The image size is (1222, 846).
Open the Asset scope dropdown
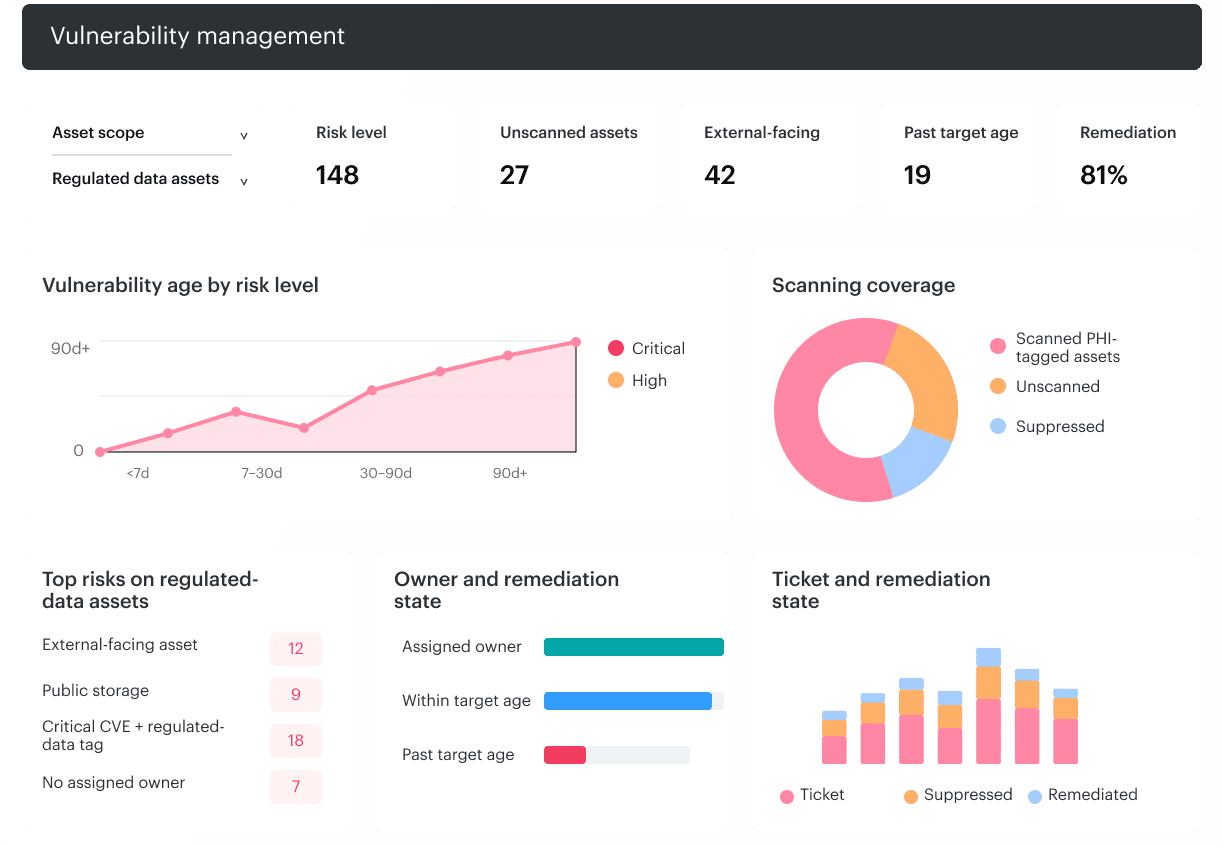coord(150,133)
